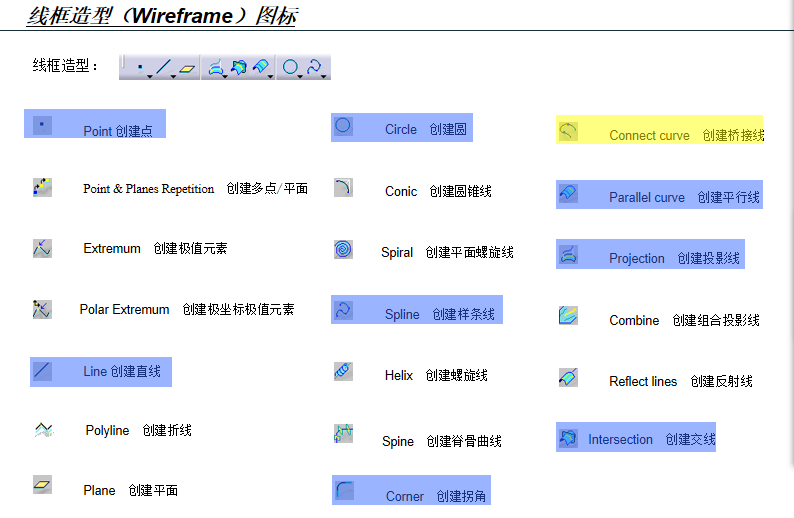
Task: Click the 'Point 创建点' label
Action: tap(118, 131)
